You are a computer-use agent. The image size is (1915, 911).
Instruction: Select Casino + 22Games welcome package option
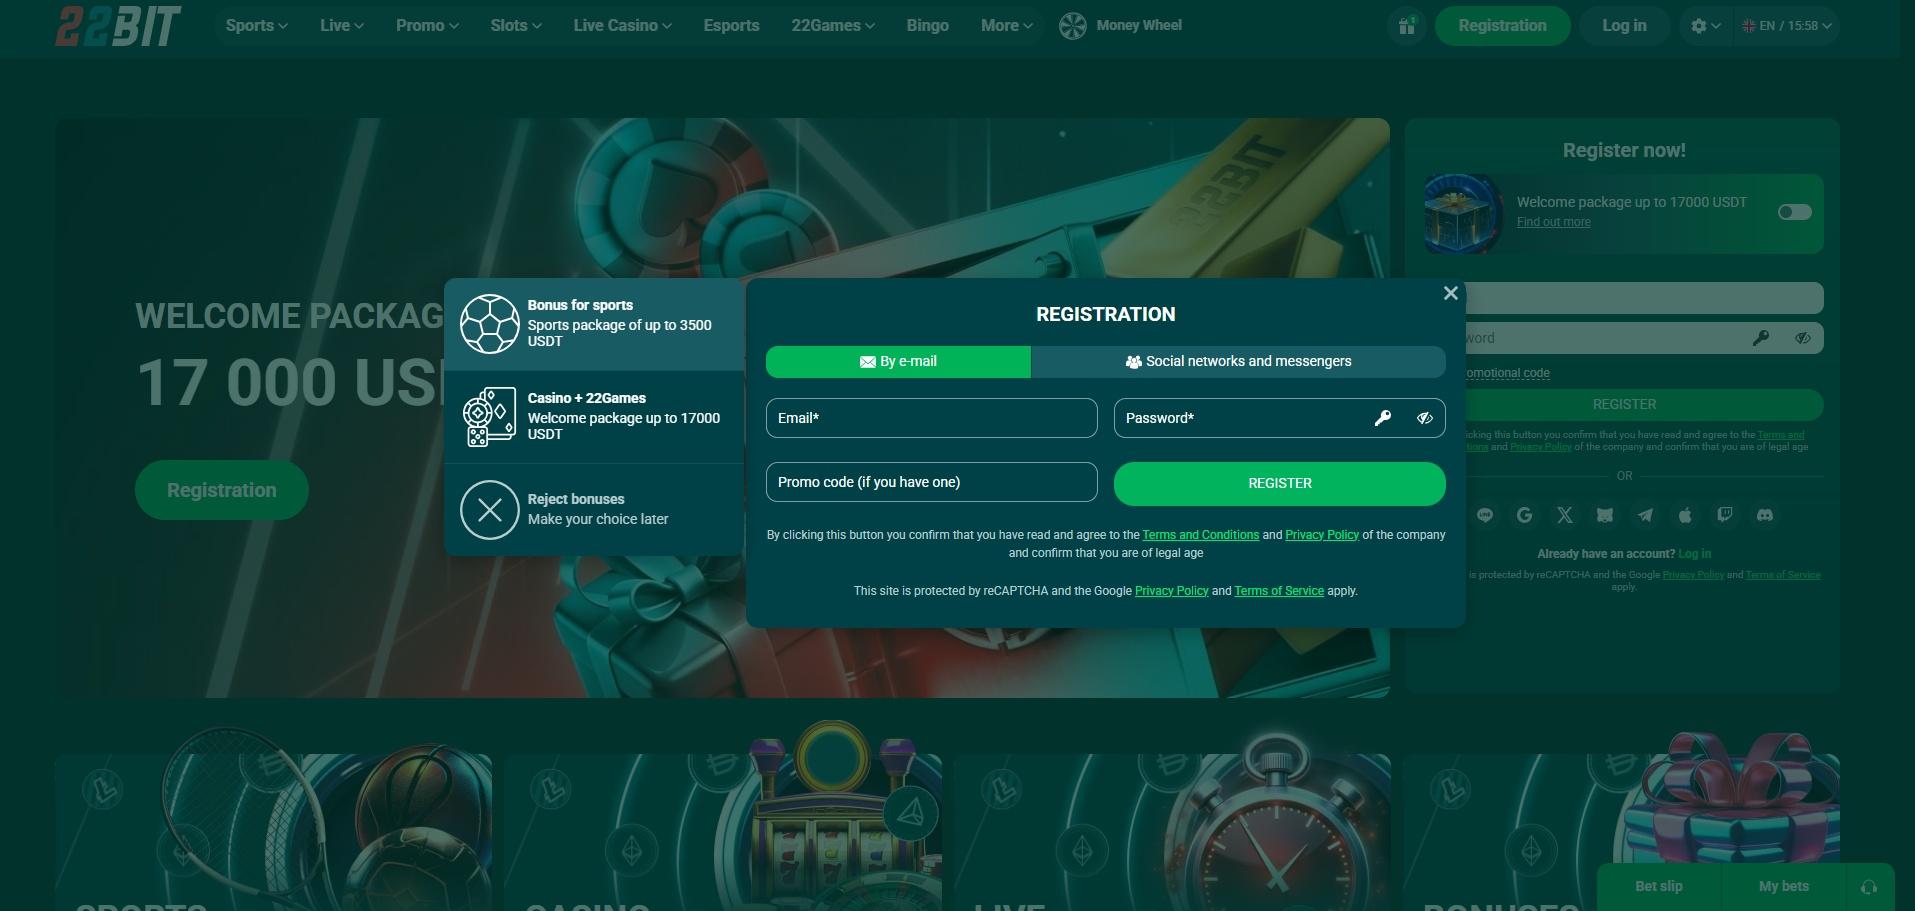[x=594, y=417]
